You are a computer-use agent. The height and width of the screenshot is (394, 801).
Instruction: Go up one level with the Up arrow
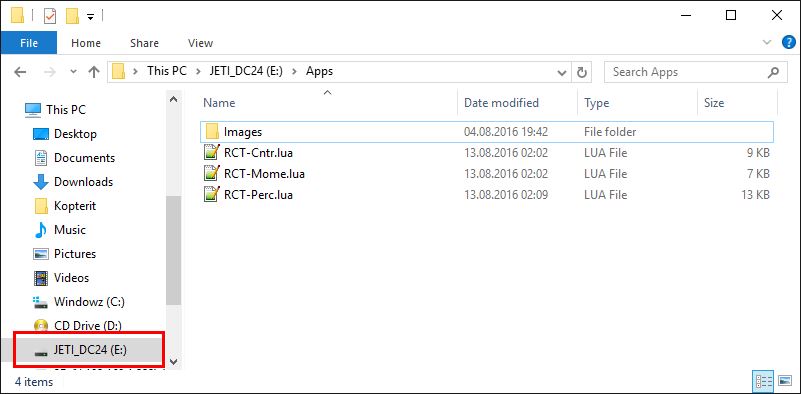93,72
